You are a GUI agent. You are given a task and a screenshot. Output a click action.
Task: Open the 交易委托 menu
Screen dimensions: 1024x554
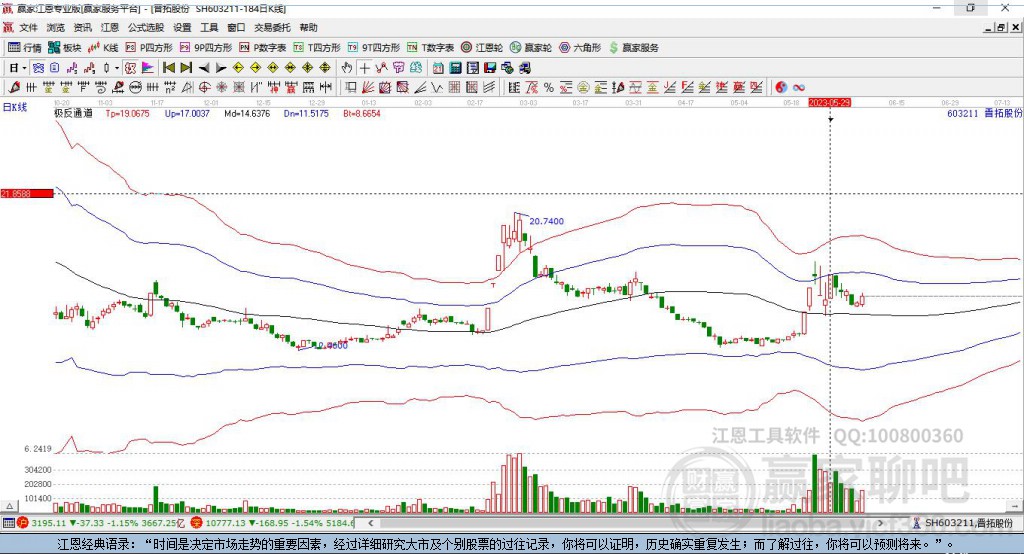pos(272,27)
